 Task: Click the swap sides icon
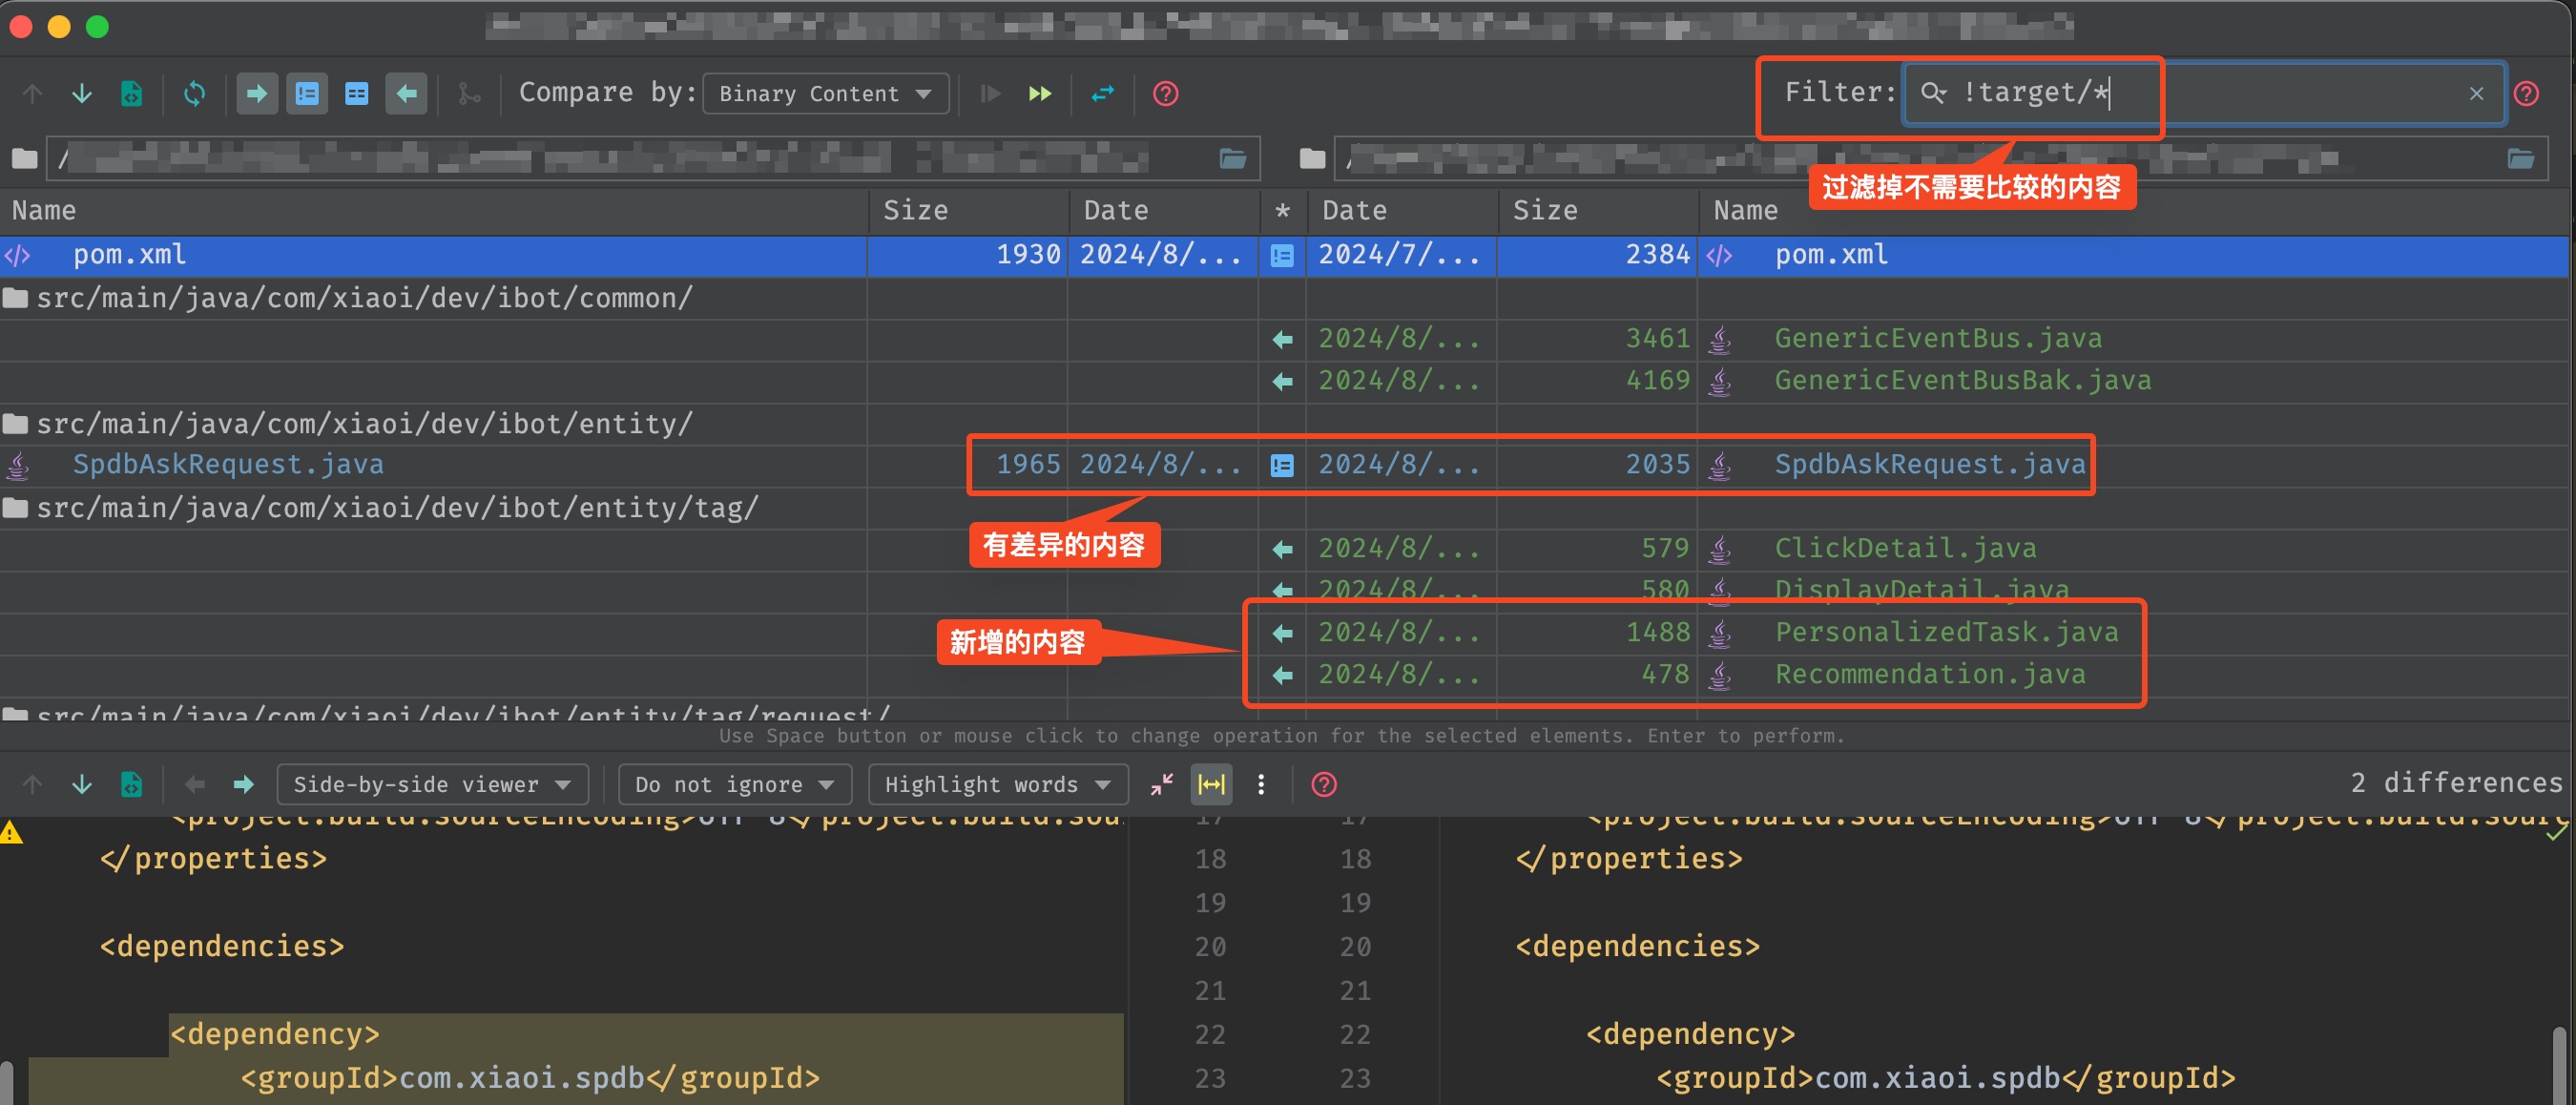point(1102,94)
